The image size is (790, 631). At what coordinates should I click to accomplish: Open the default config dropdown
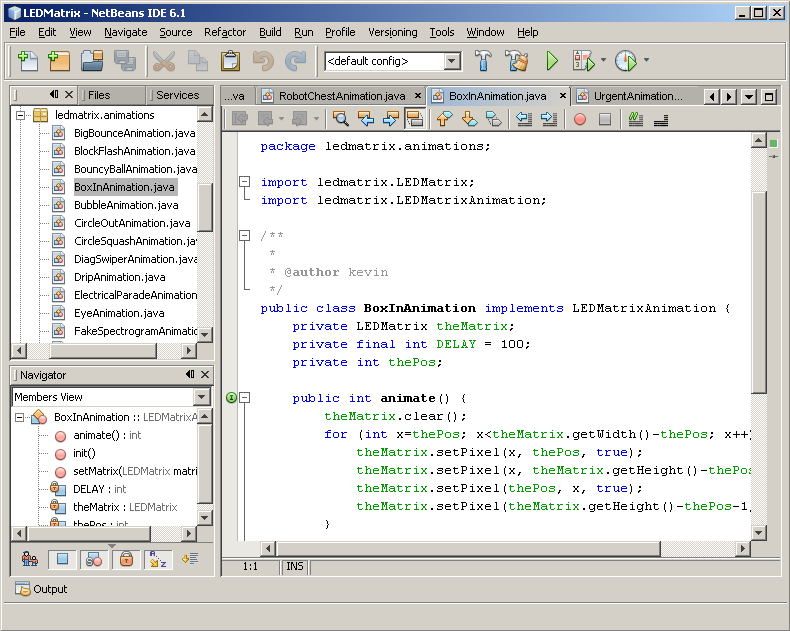click(x=452, y=61)
